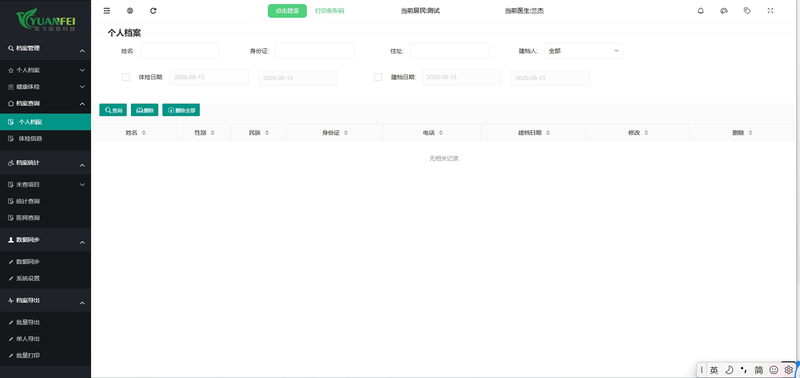Click sort arrows on 民族 column
Viewport: 800px width, 378px height.
pos(267,133)
